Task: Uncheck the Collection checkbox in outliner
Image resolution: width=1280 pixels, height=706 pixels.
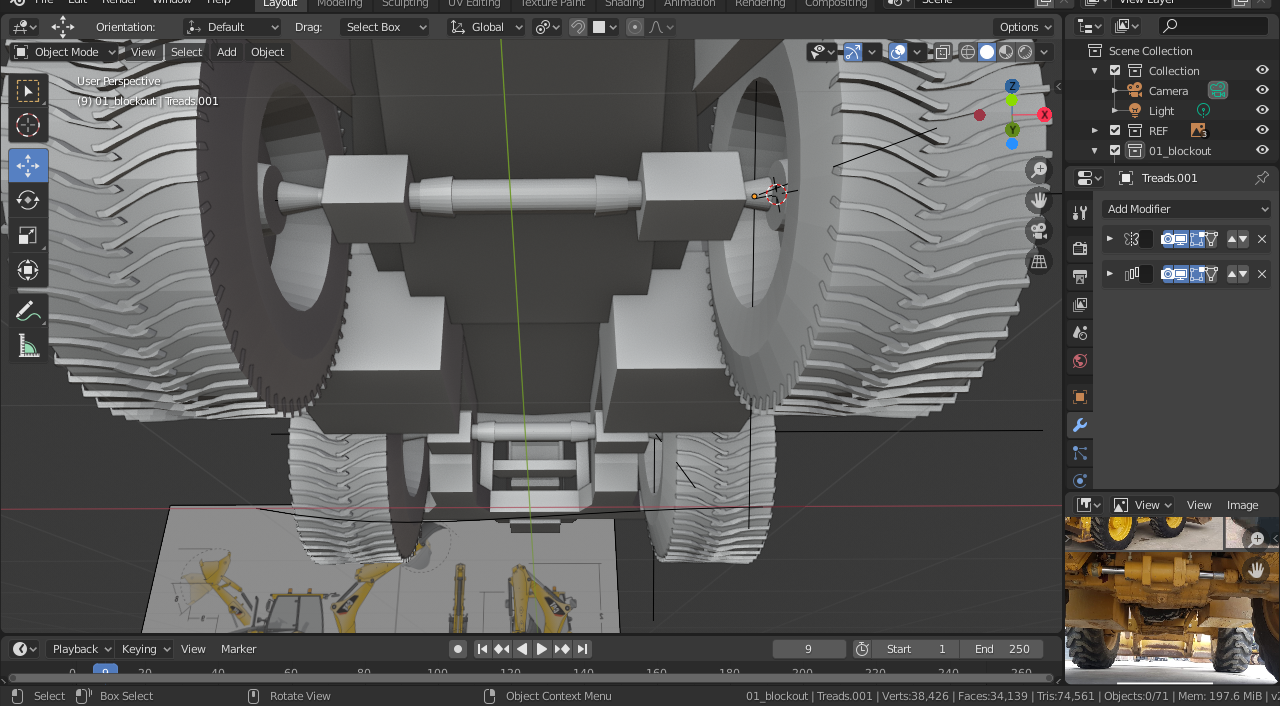Action: (1115, 71)
